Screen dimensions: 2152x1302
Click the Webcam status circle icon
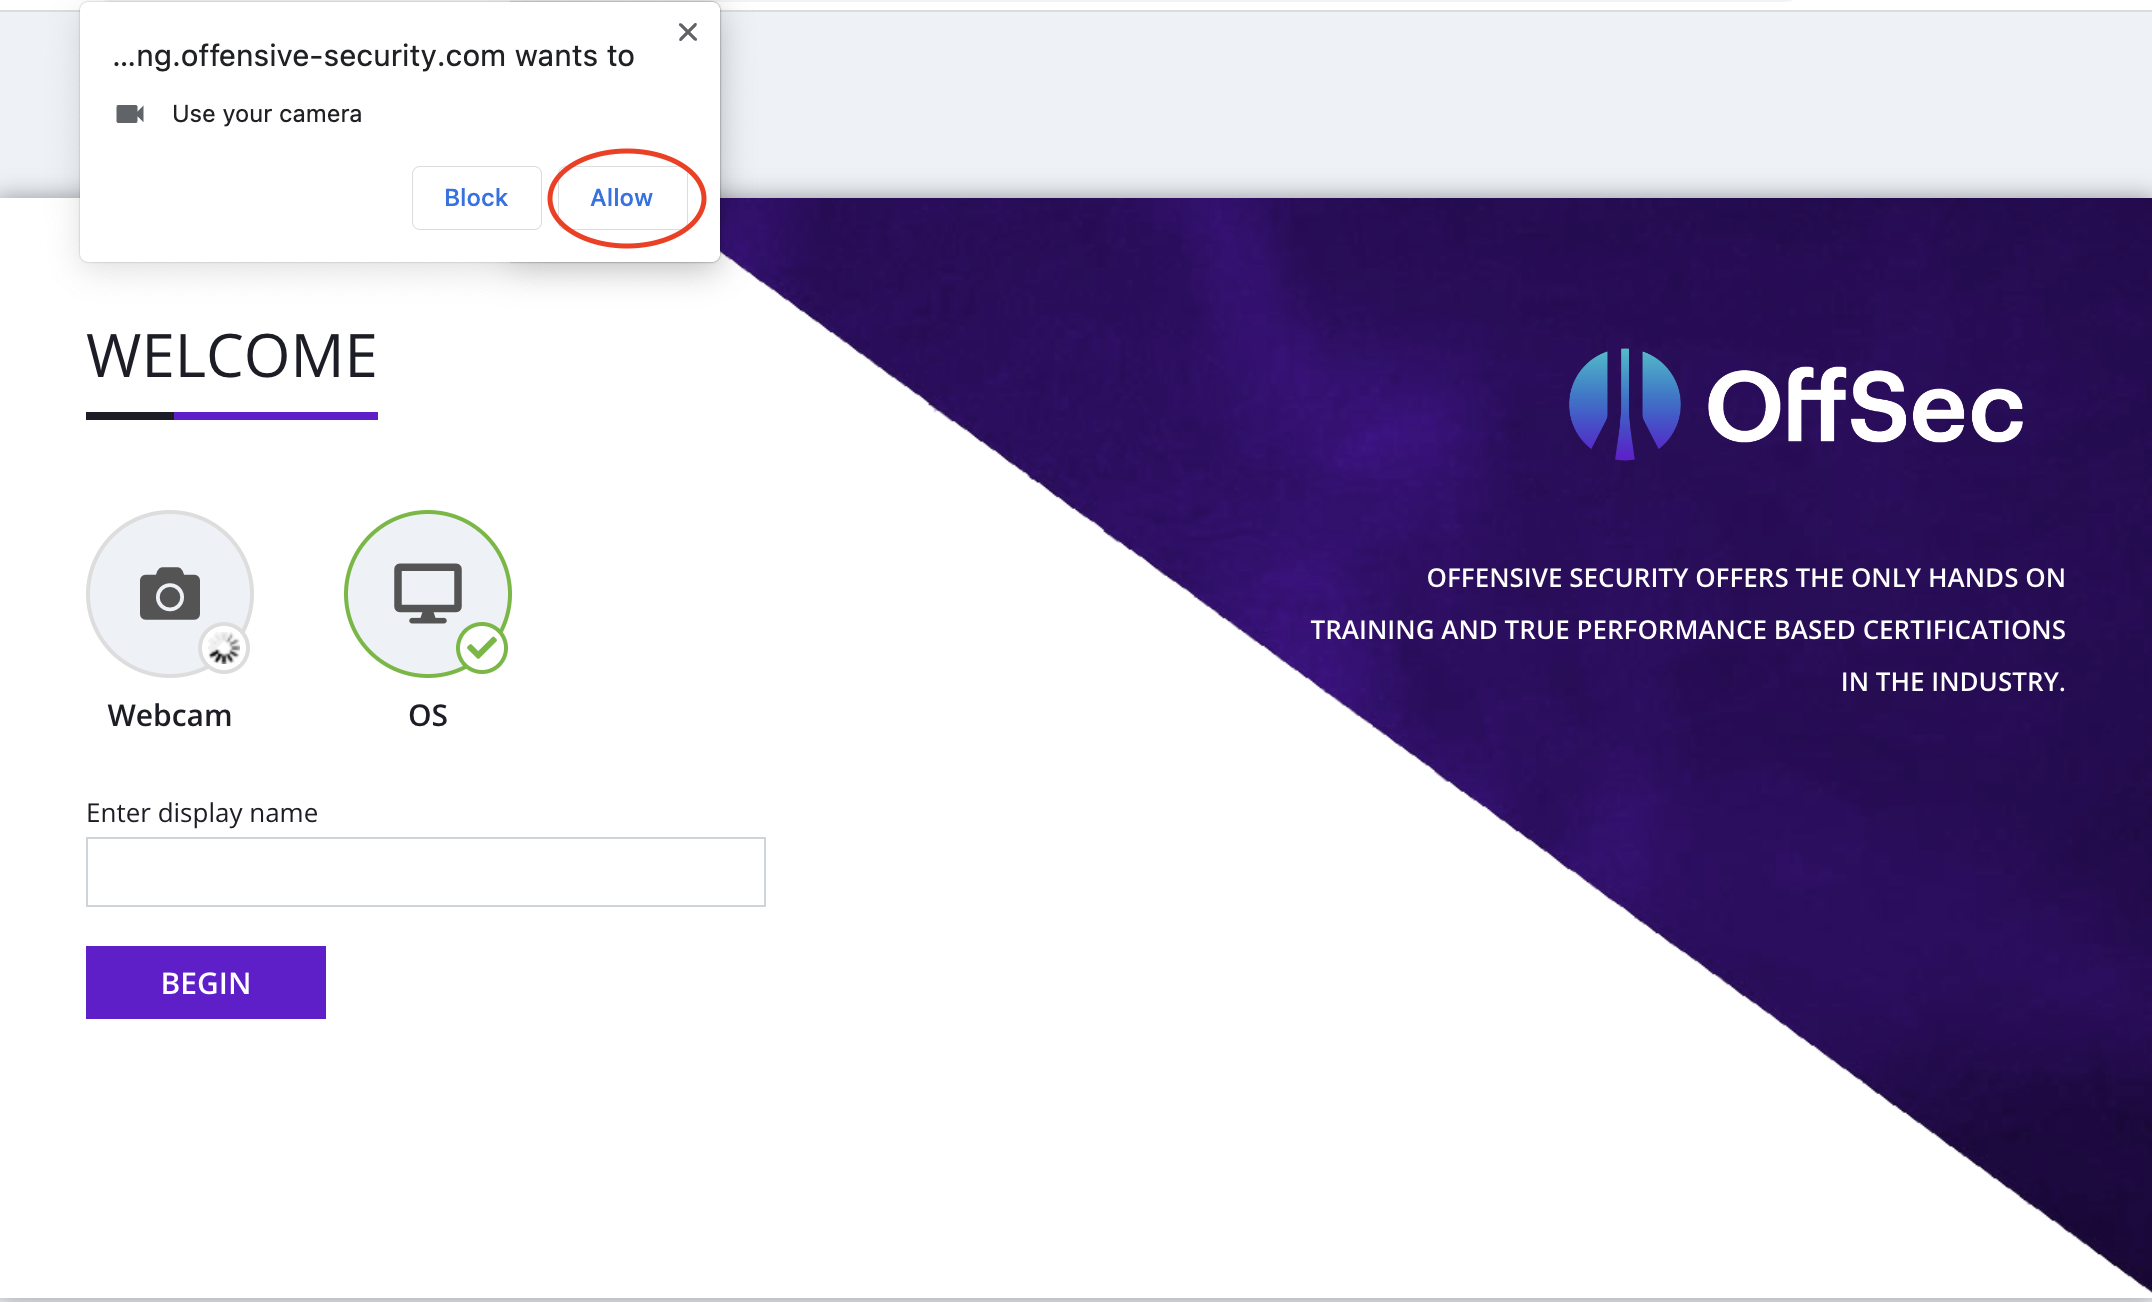pyautogui.click(x=170, y=594)
